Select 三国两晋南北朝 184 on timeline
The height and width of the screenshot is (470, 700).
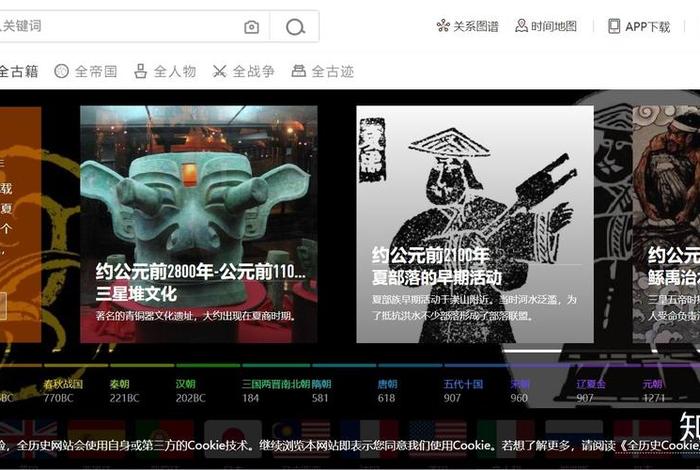click(x=275, y=391)
